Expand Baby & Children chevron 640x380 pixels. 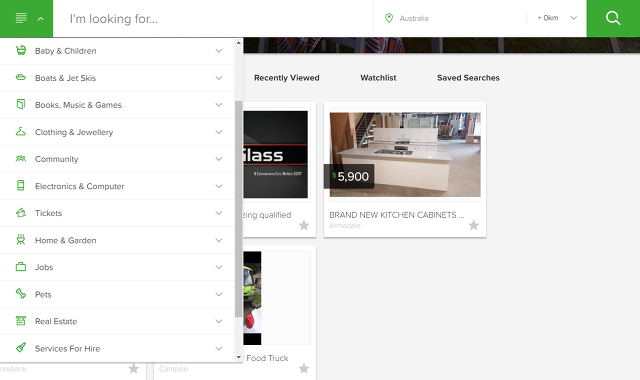coord(219,51)
